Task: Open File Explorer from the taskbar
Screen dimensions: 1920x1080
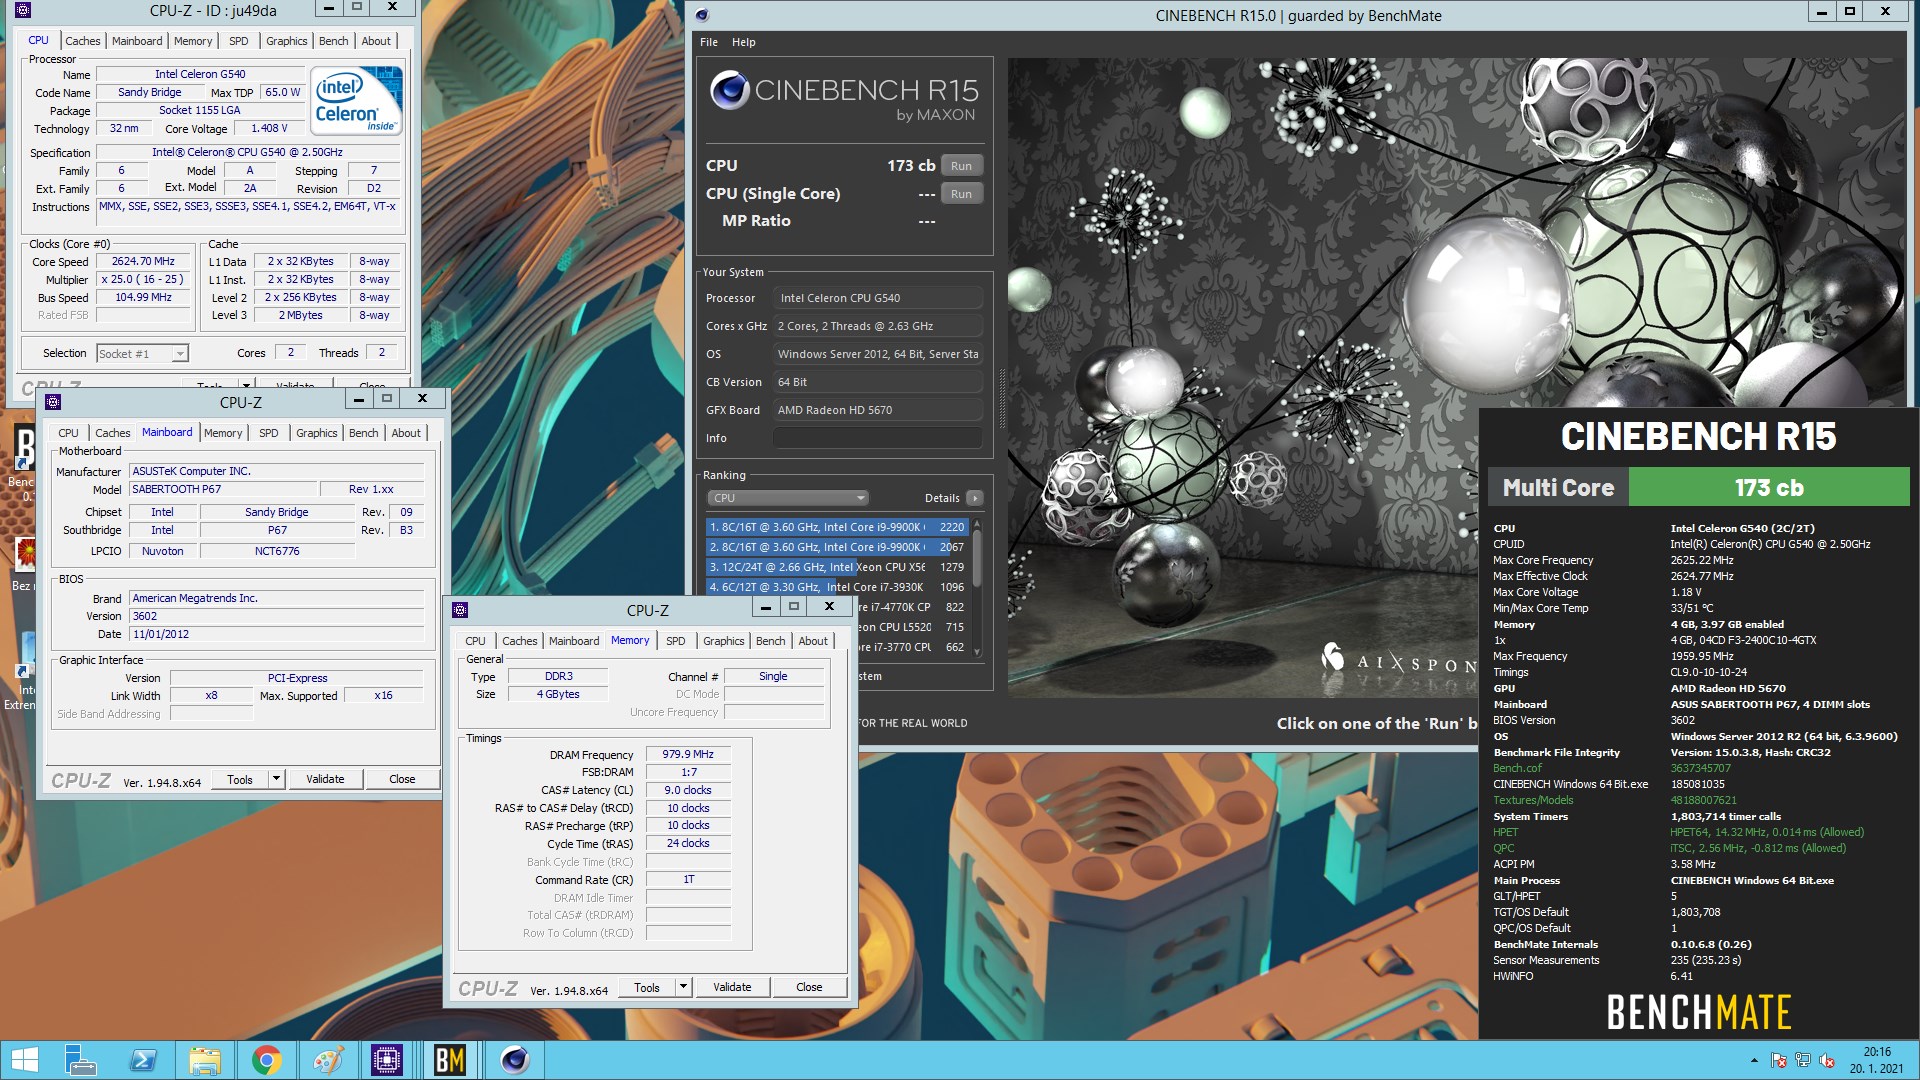Action: 204,1060
